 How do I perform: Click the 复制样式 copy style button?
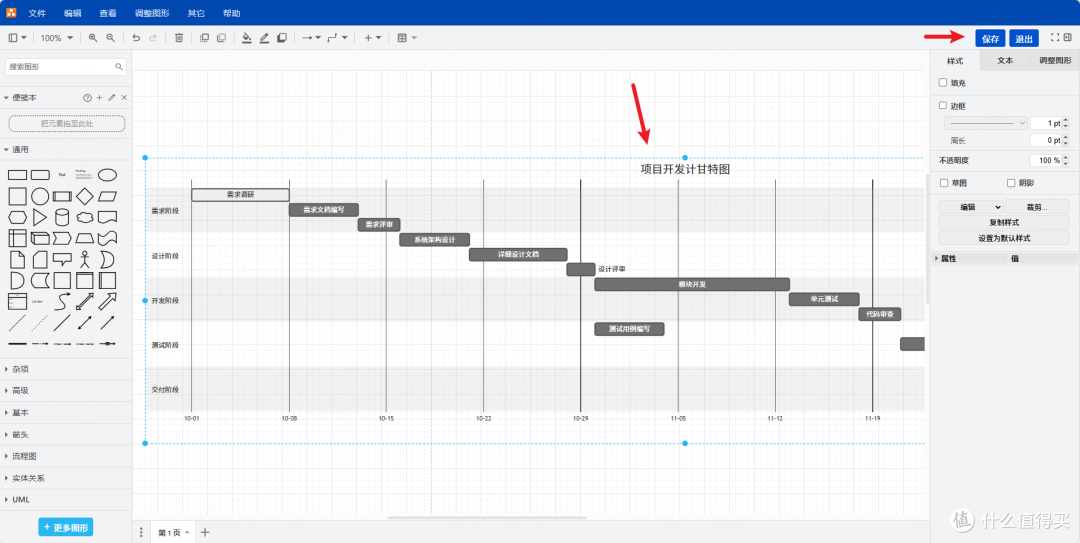pos(1004,223)
